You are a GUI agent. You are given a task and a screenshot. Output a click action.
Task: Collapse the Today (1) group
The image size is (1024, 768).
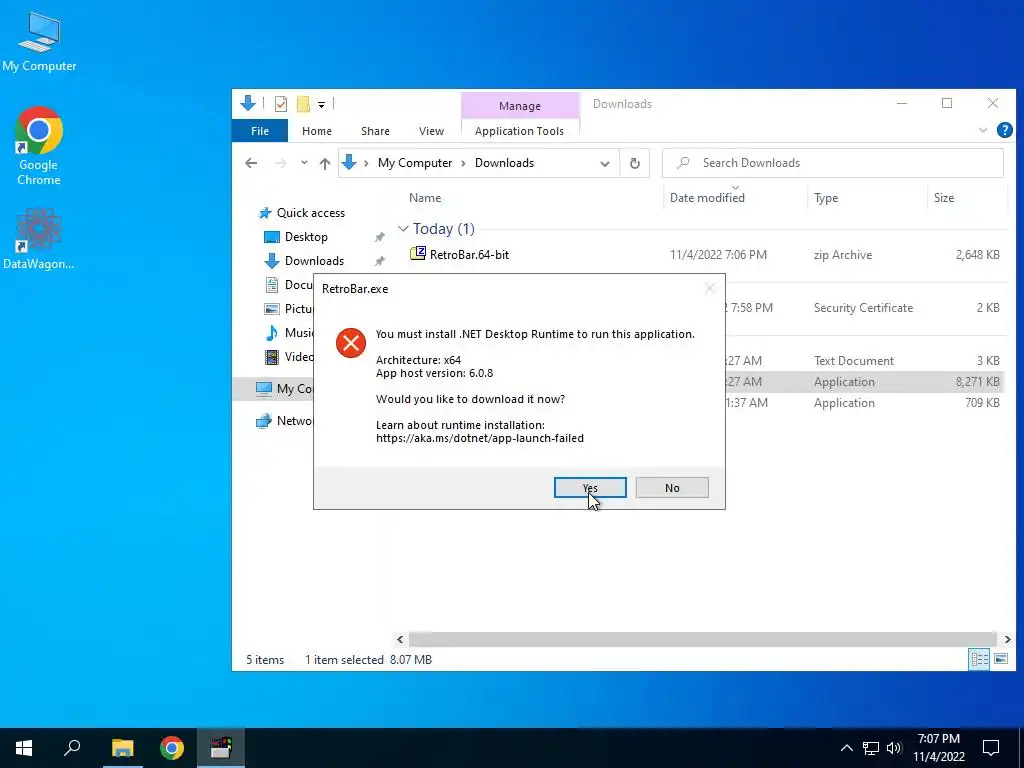pos(403,229)
